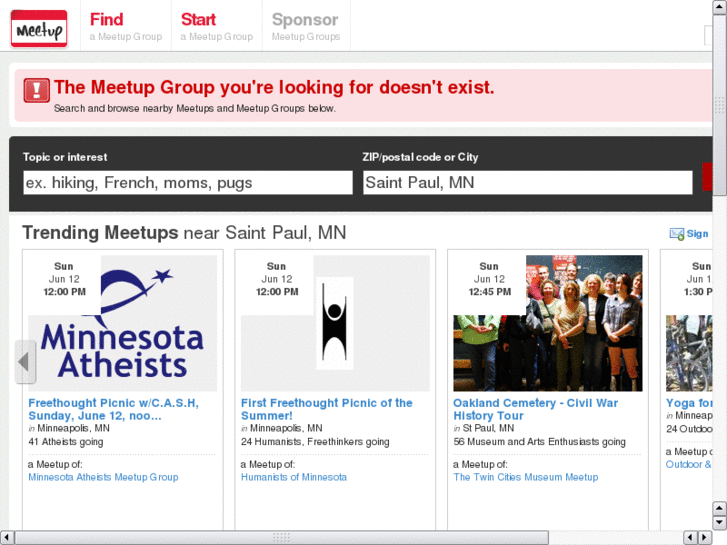Click "in St Paul, MN" location text
The image size is (727, 545).
484,428
